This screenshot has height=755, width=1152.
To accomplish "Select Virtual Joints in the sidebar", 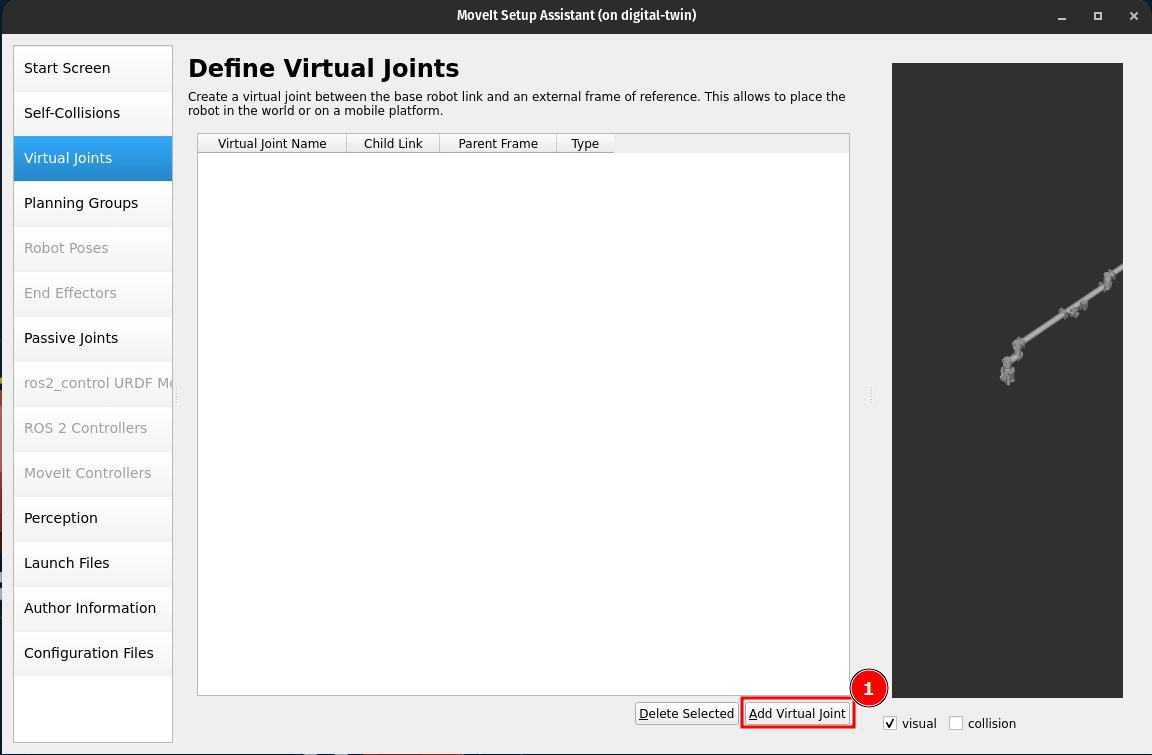I will [x=92, y=158].
